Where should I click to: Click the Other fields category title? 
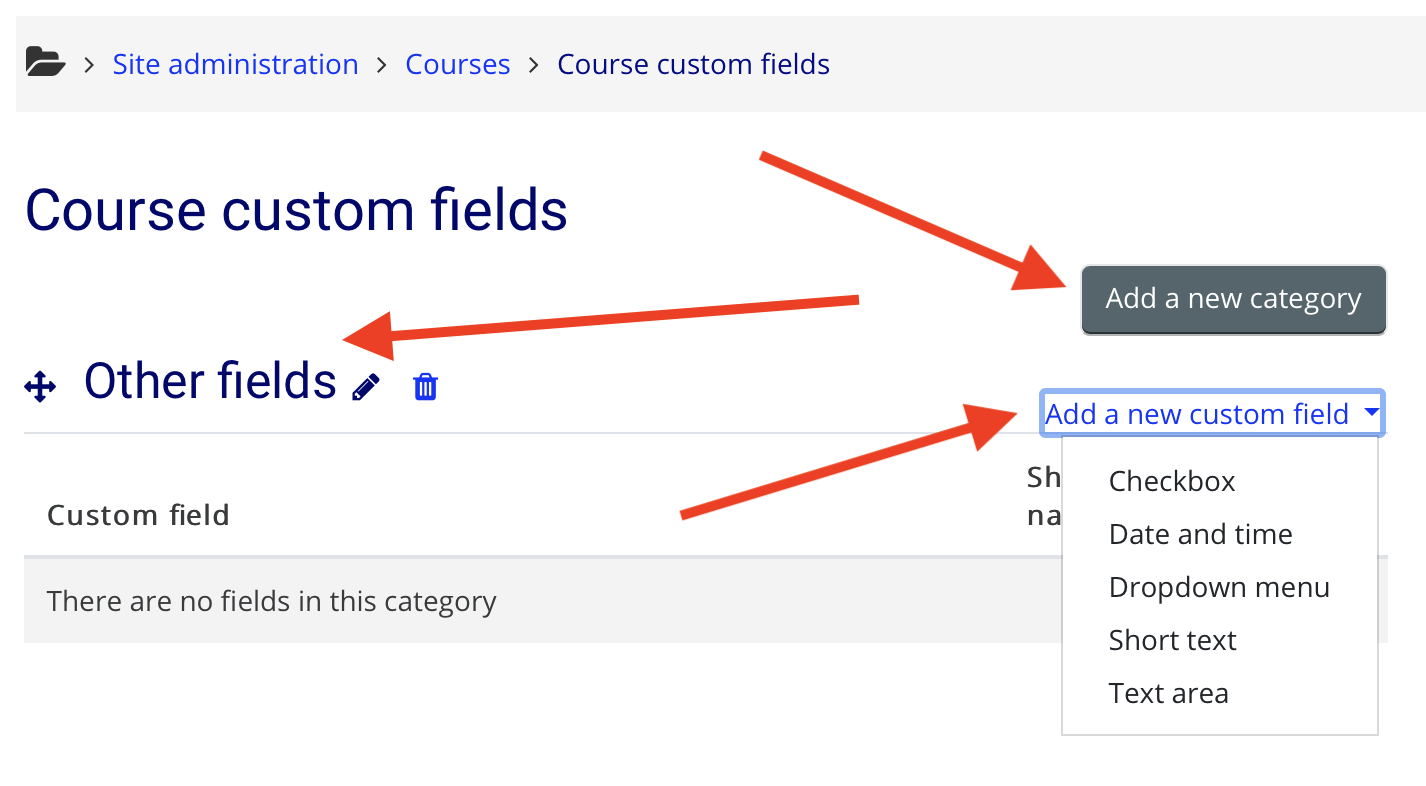[209, 380]
